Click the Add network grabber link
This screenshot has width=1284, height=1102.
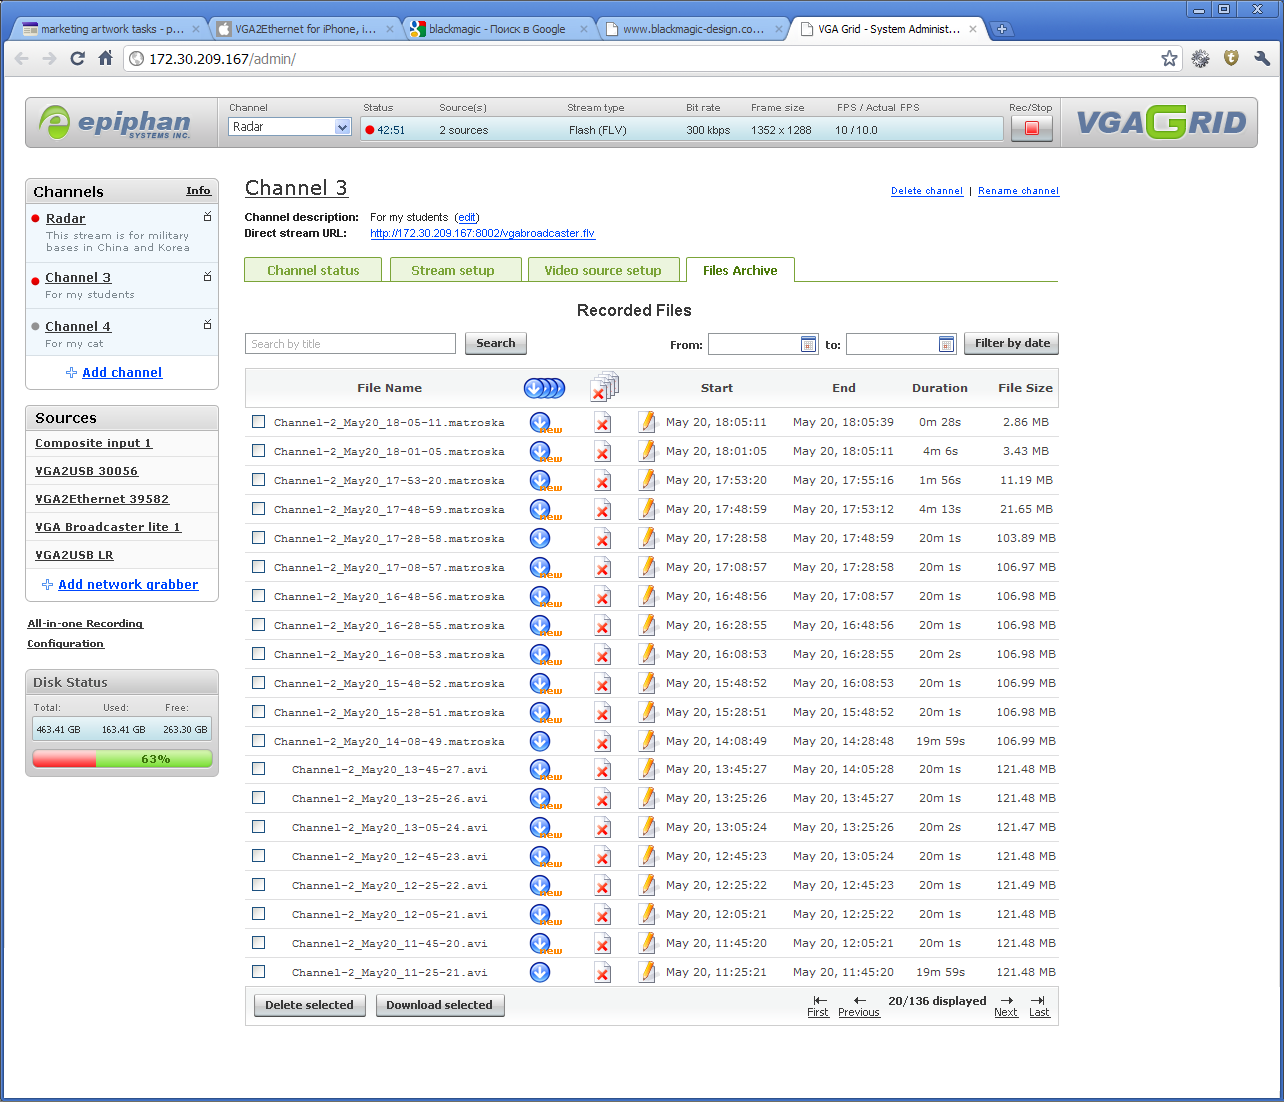(128, 584)
